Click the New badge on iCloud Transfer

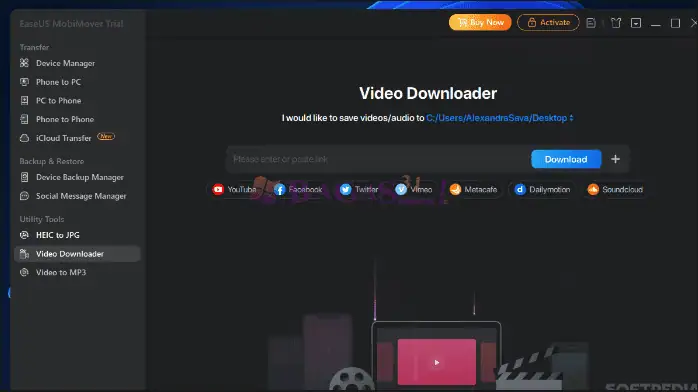click(106, 136)
